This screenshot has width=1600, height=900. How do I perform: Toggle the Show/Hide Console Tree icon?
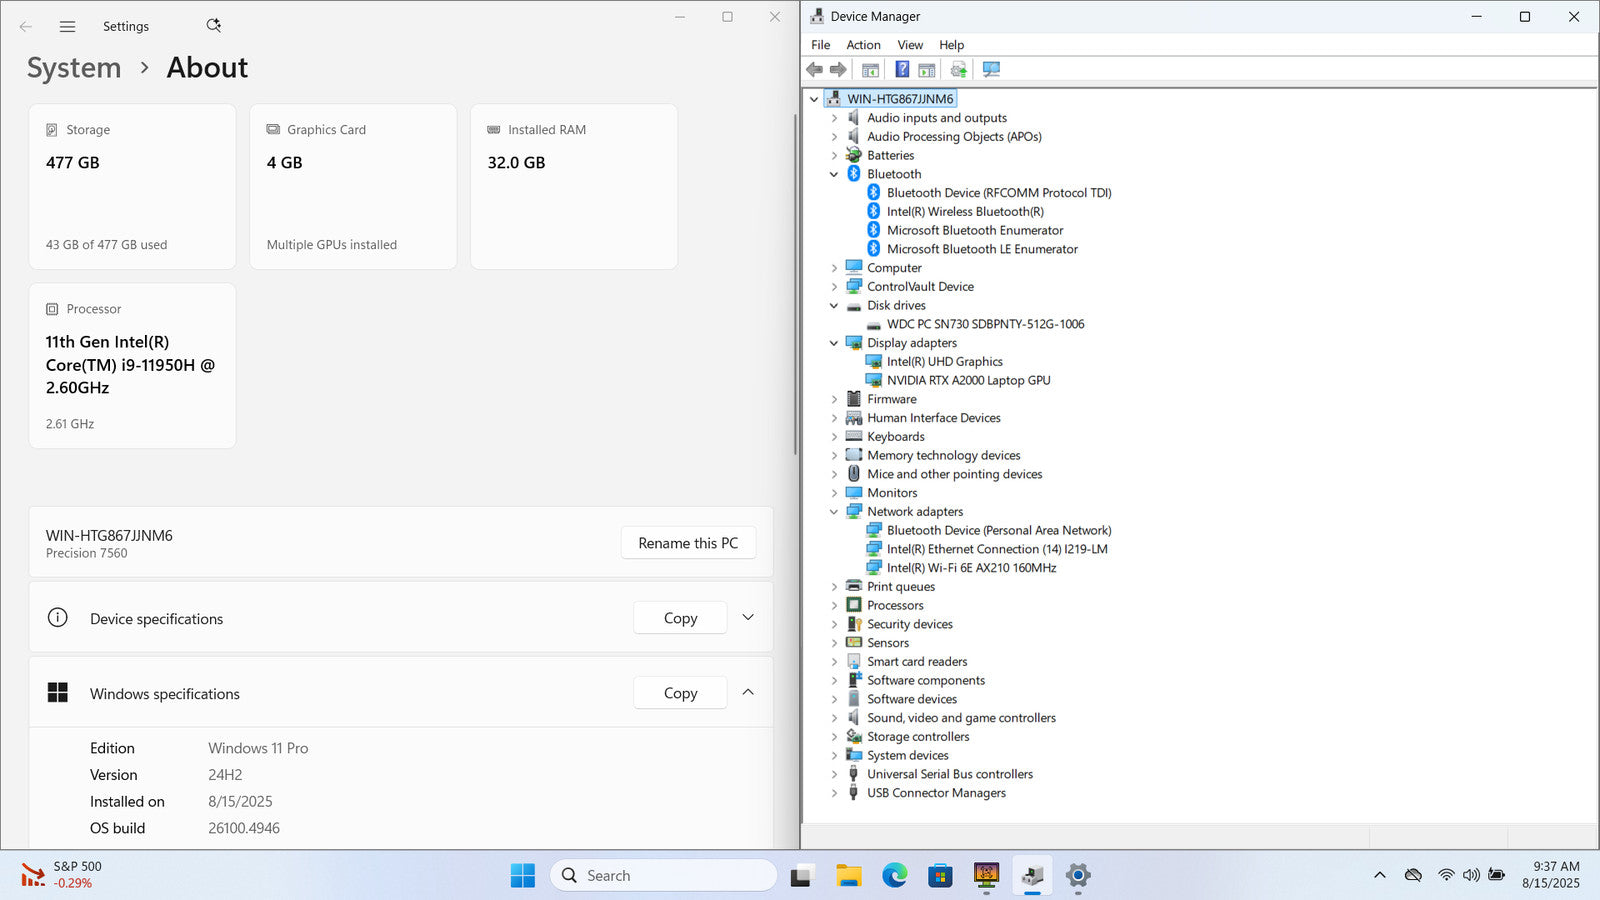pos(870,69)
